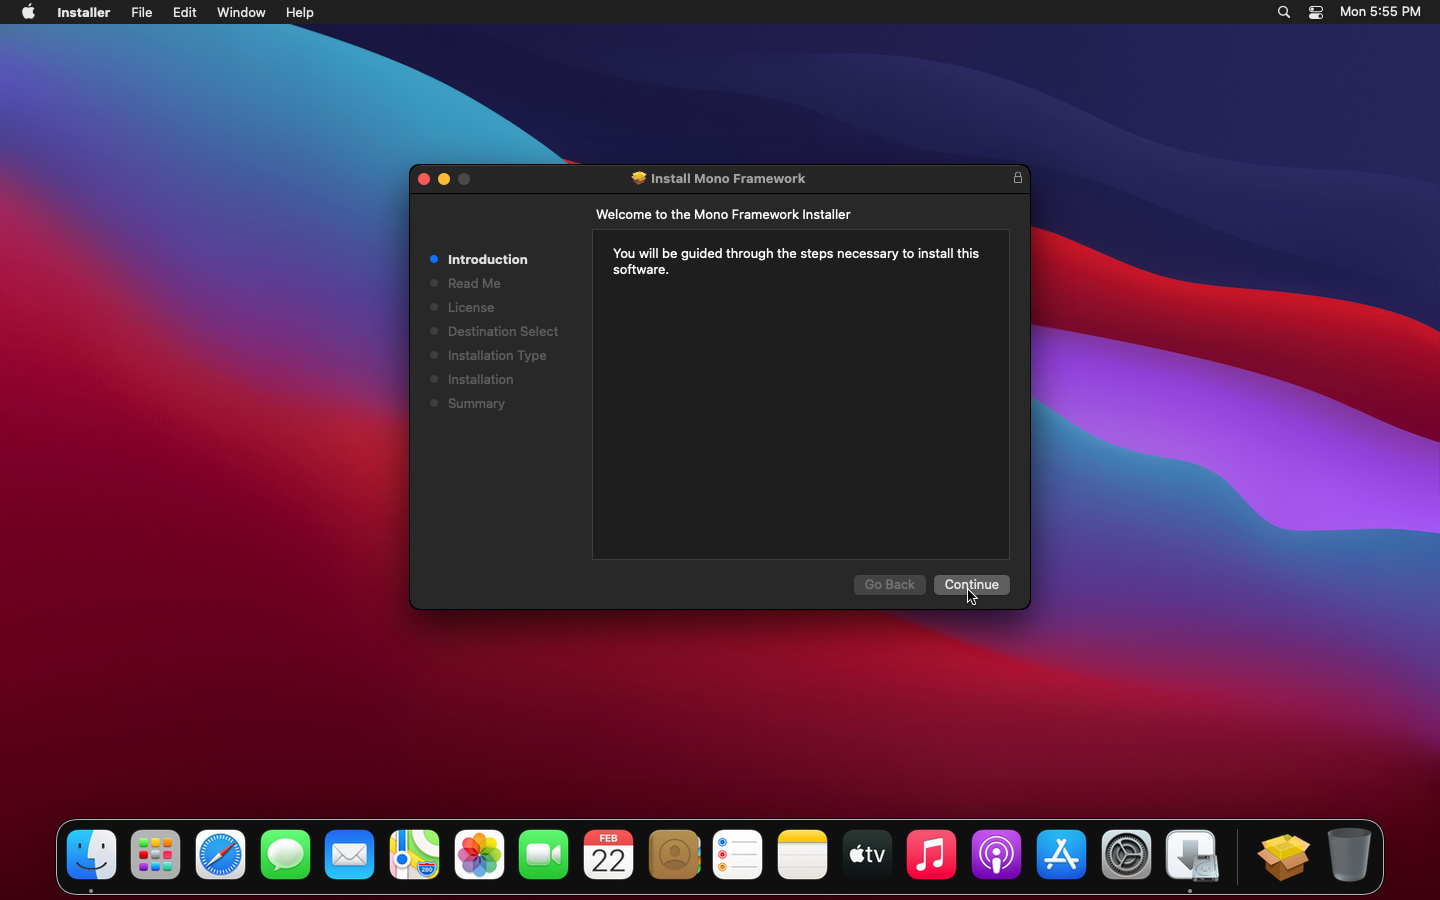Open the File menu
The width and height of the screenshot is (1440, 900).
click(x=142, y=12)
